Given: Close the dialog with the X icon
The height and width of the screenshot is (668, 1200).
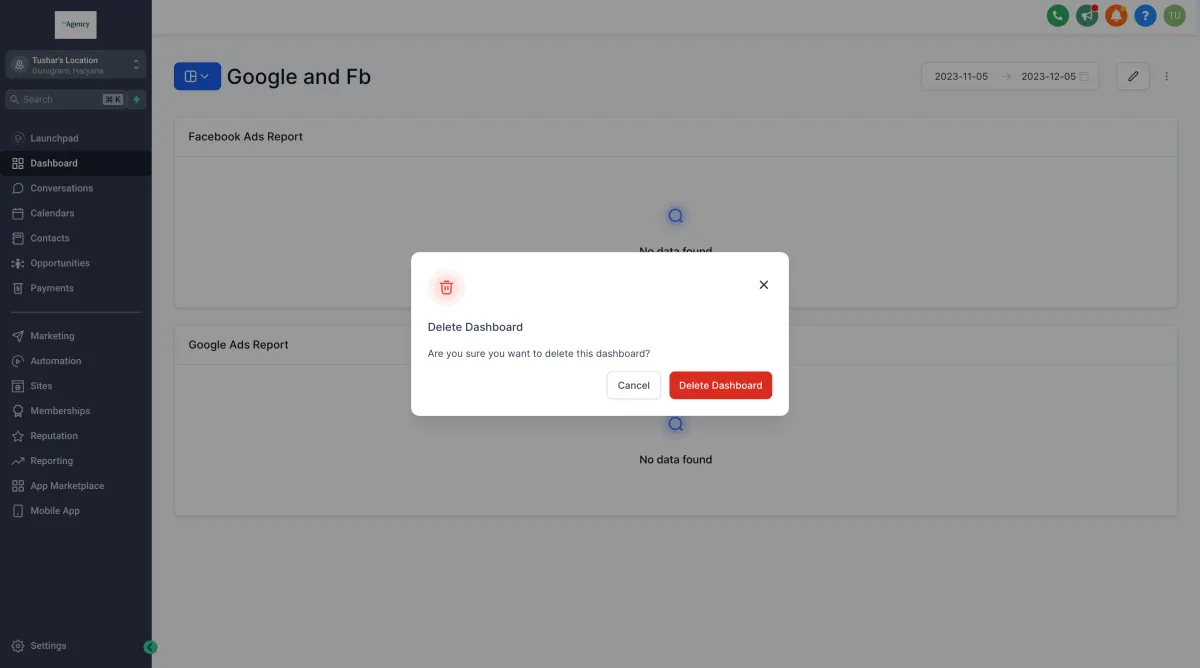Looking at the screenshot, I should (764, 285).
